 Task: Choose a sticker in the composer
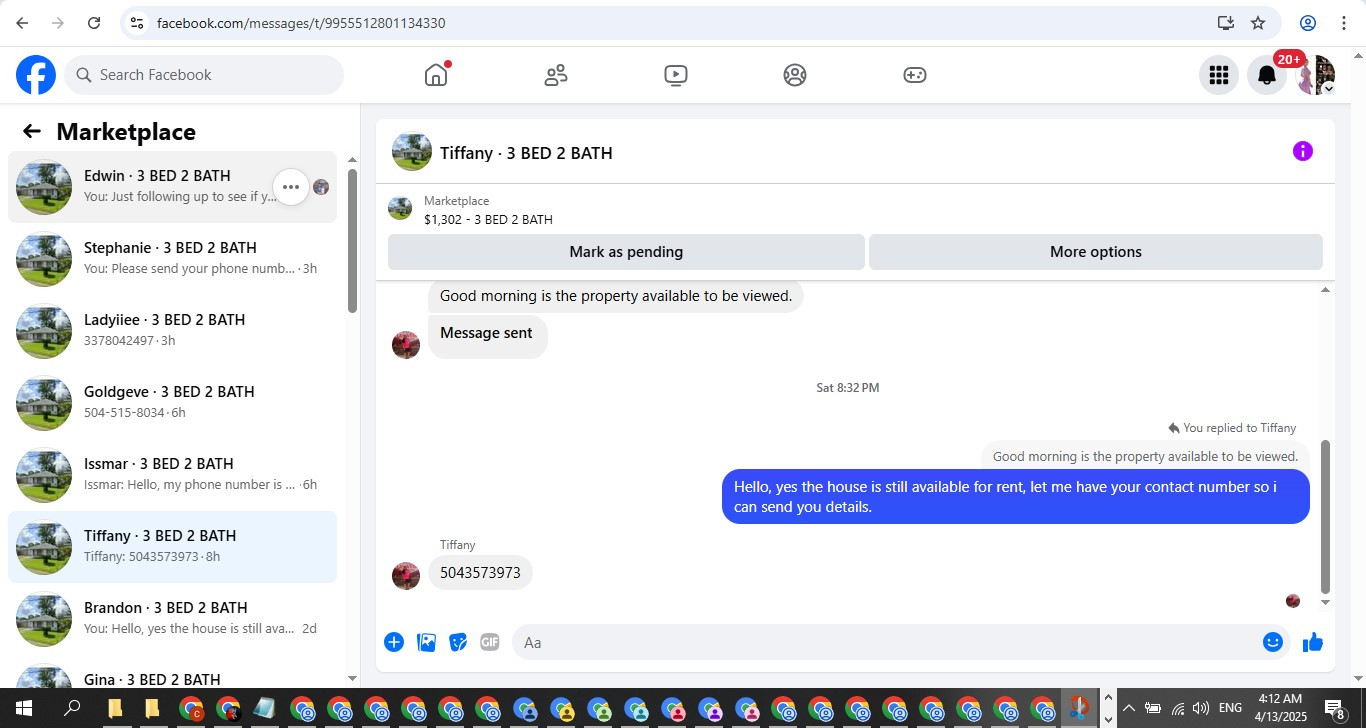pos(458,642)
